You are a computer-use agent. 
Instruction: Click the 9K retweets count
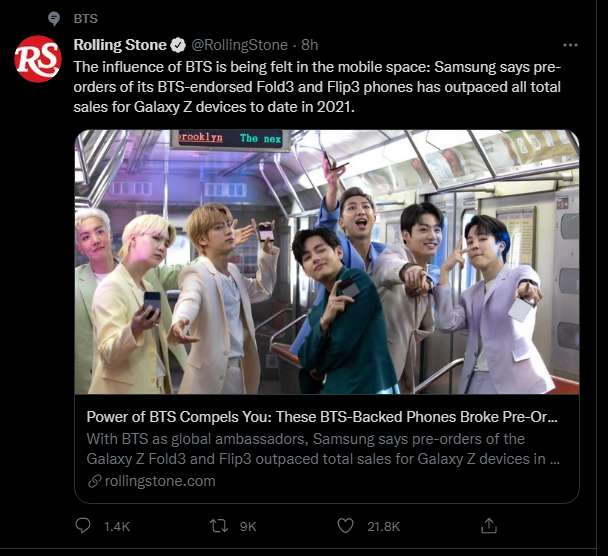[248, 527]
